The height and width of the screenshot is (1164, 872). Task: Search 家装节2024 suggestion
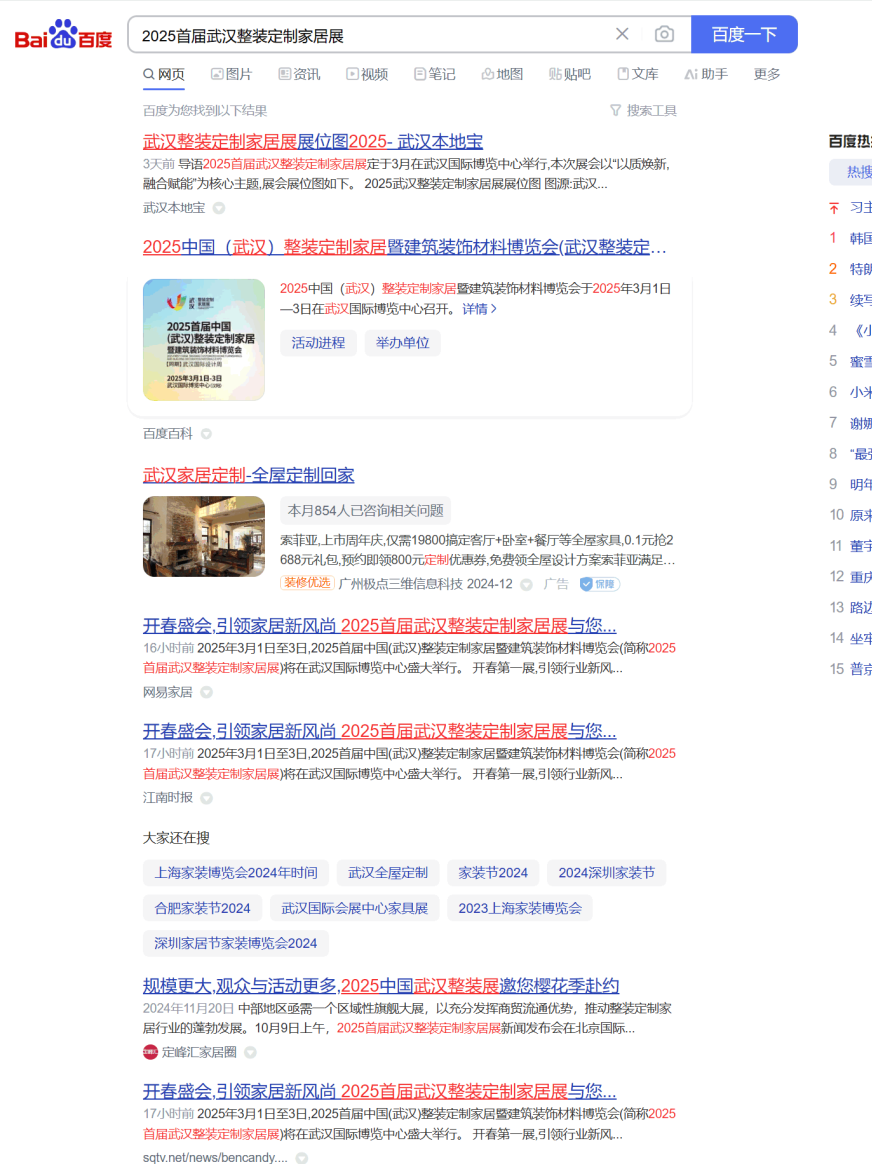493,873
